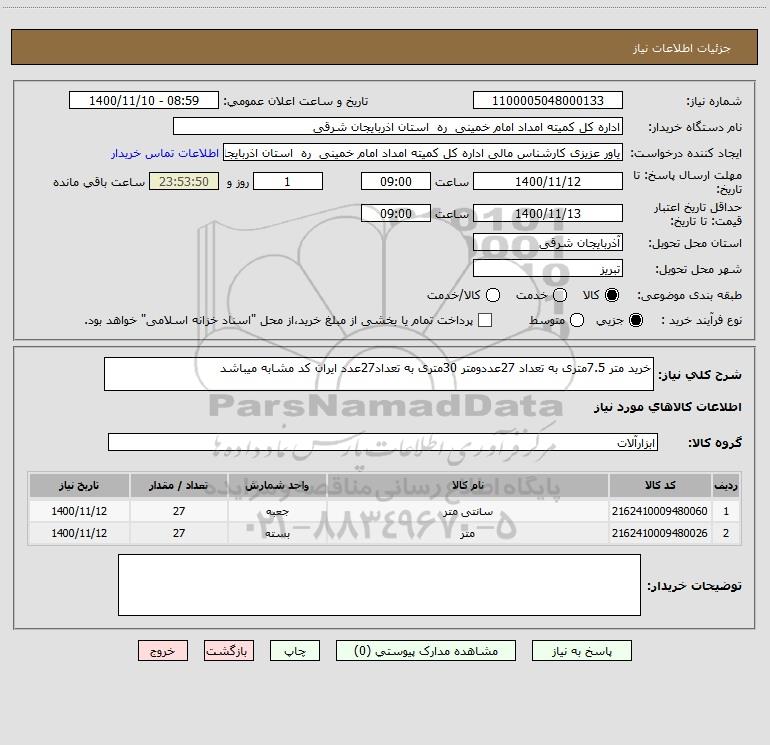Click the شهر محل تحویل field تبریز
770x745 pixels.
[x=548, y=268]
